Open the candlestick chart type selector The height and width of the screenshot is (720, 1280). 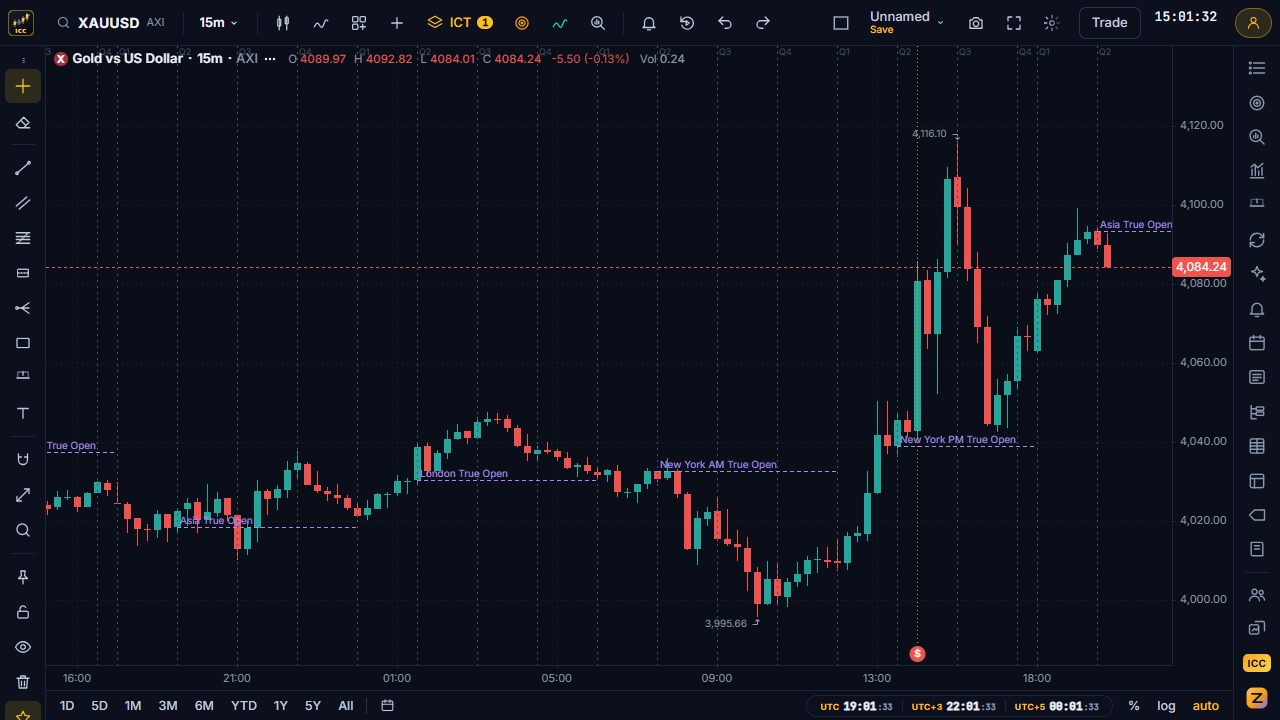coord(282,22)
